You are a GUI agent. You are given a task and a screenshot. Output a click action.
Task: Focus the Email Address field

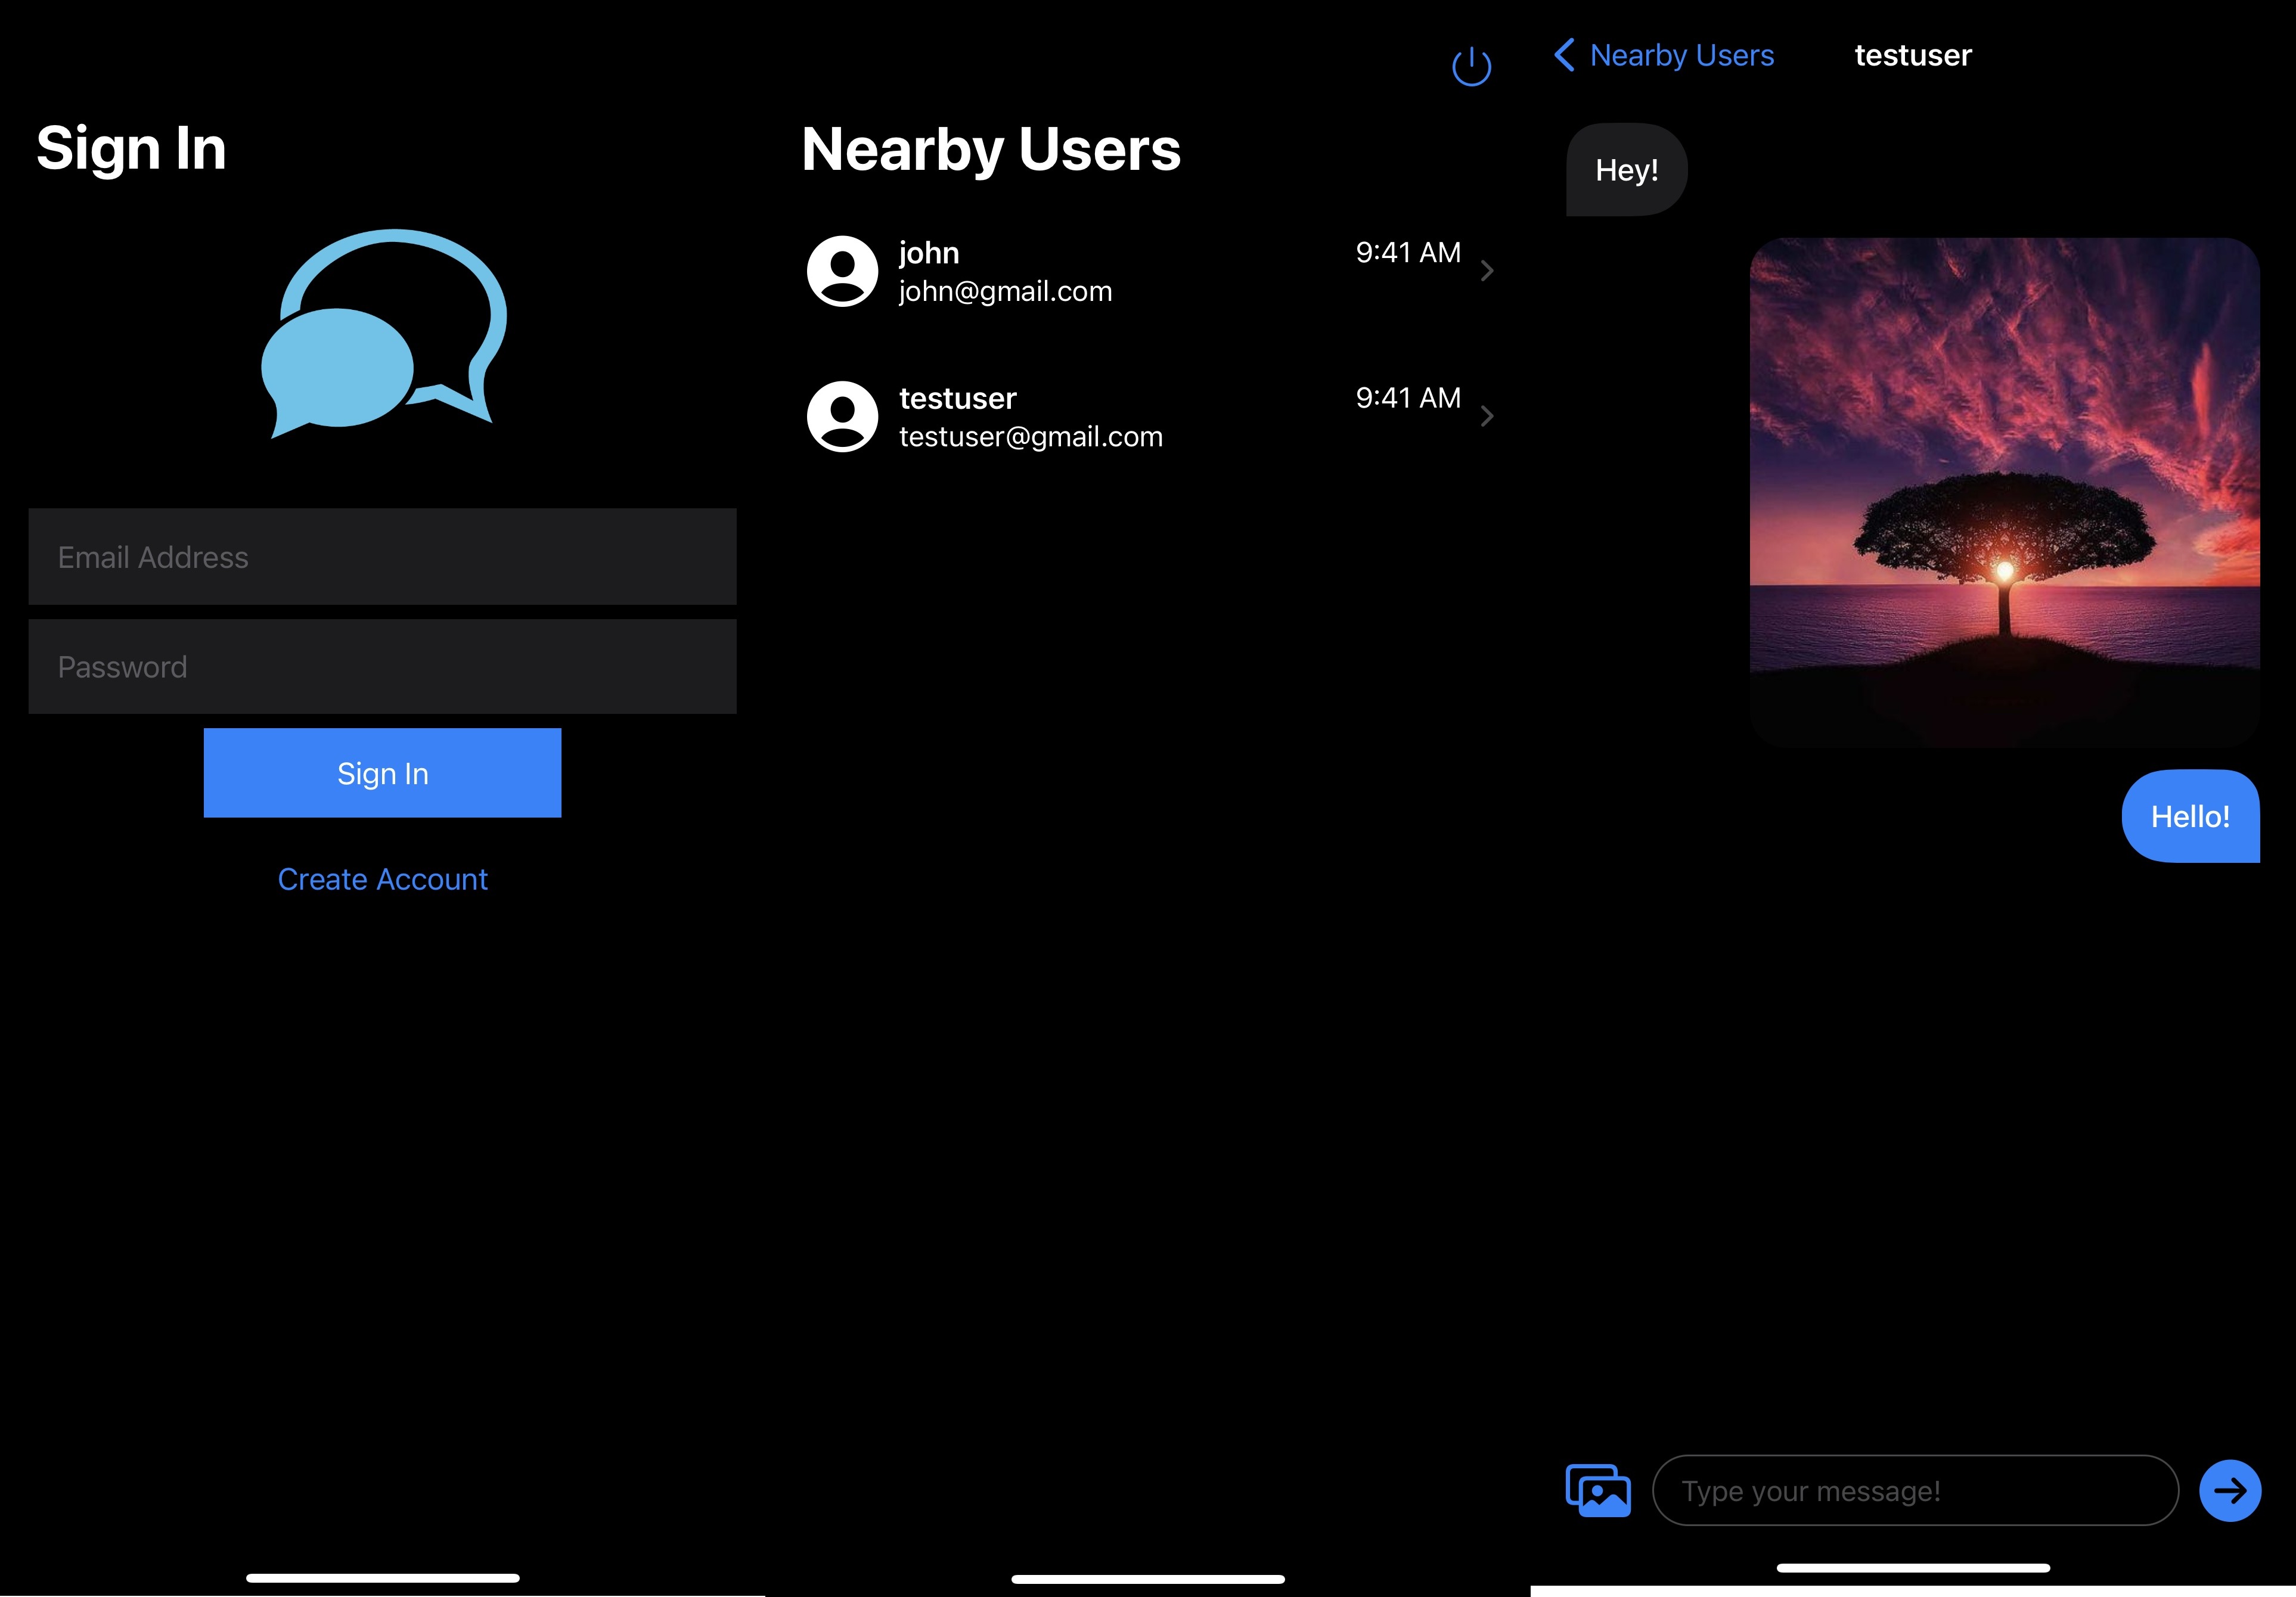[x=382, y=557]
